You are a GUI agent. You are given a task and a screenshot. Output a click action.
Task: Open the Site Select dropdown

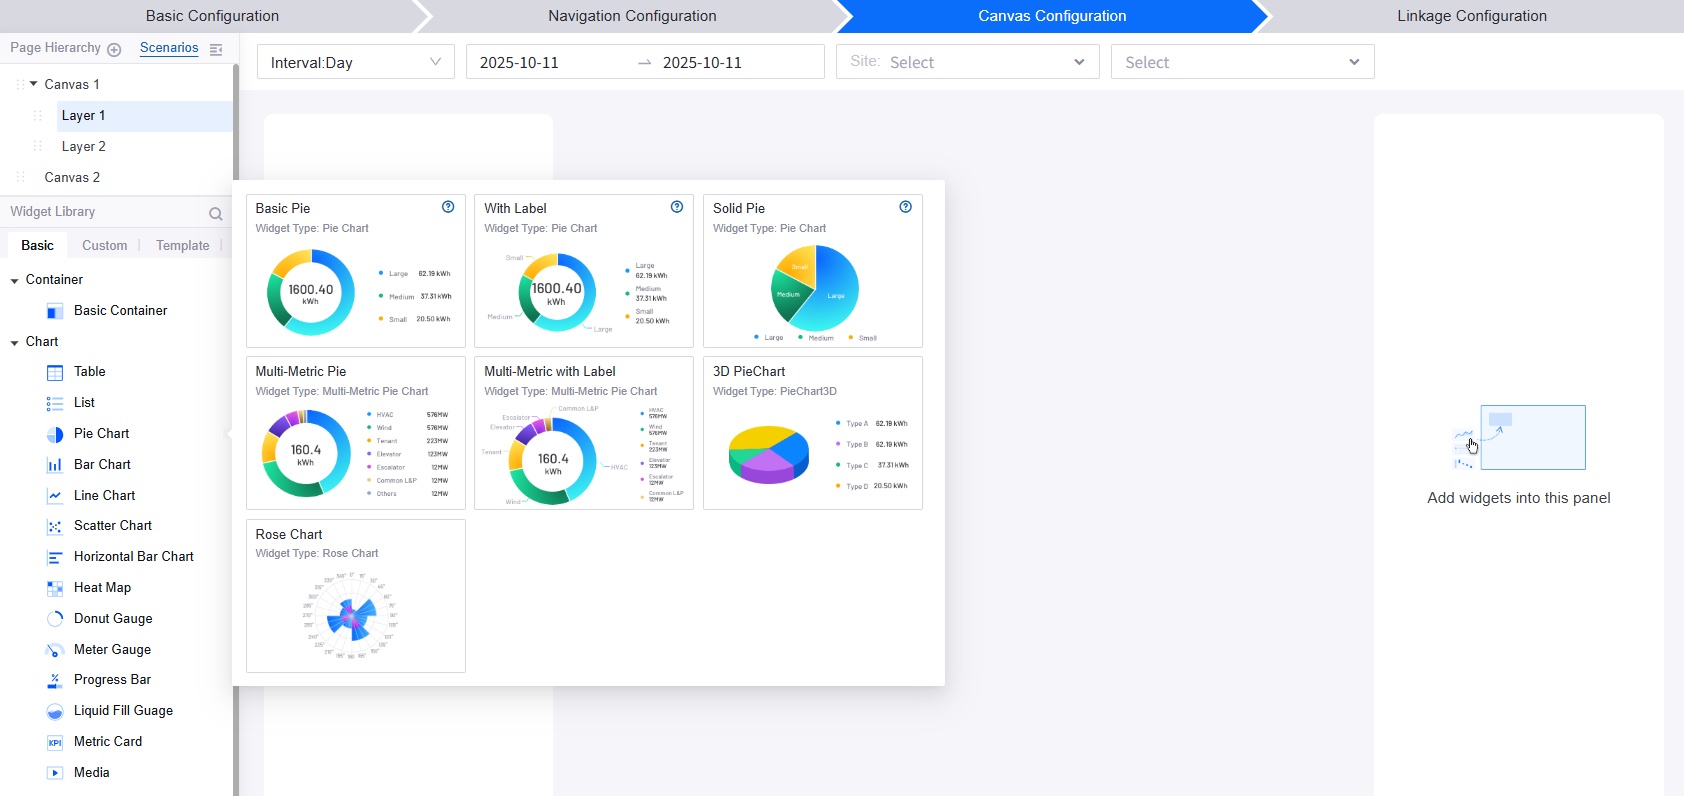click(x=967, y=62)
